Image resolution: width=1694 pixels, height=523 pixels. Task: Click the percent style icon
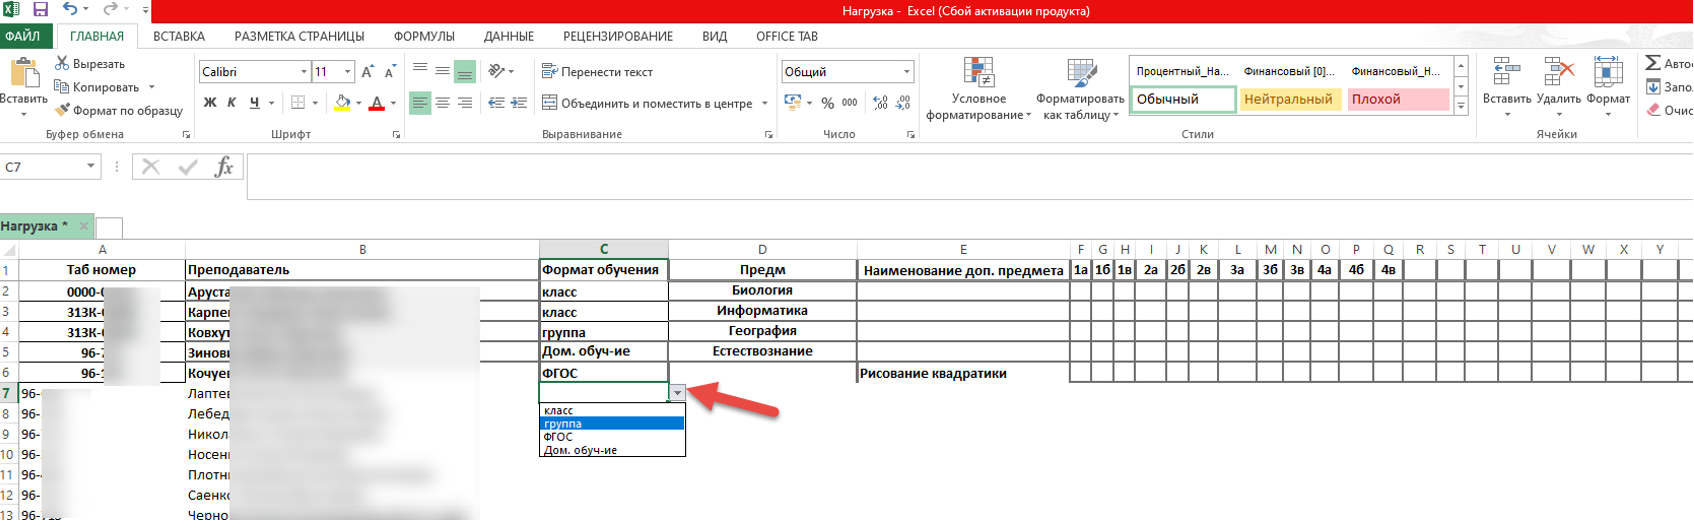coord(827,103)
